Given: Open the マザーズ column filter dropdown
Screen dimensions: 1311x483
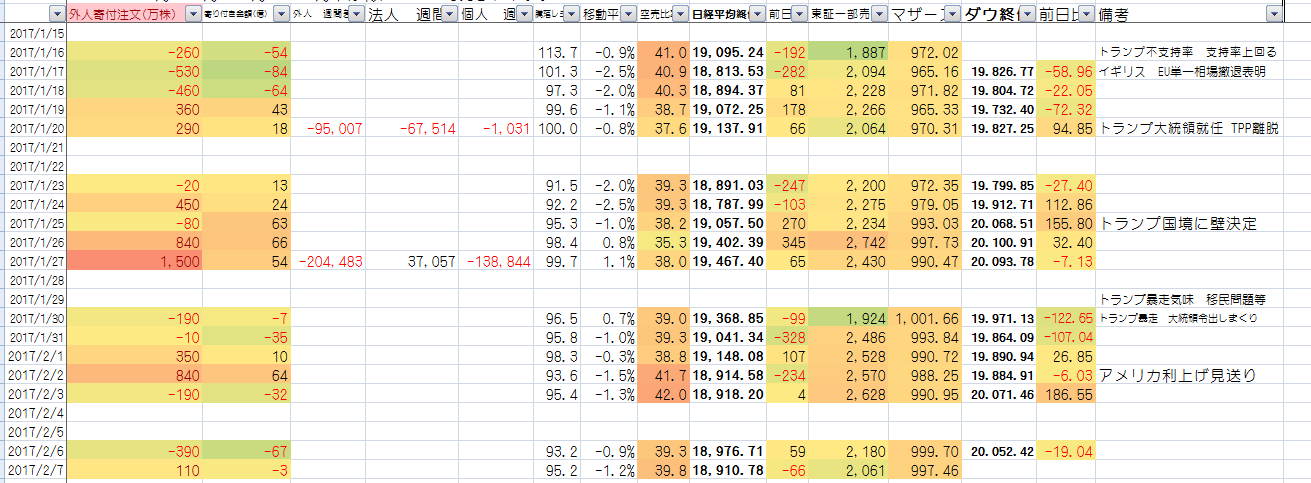Looking at the screenshot, I should coord(953,15).
